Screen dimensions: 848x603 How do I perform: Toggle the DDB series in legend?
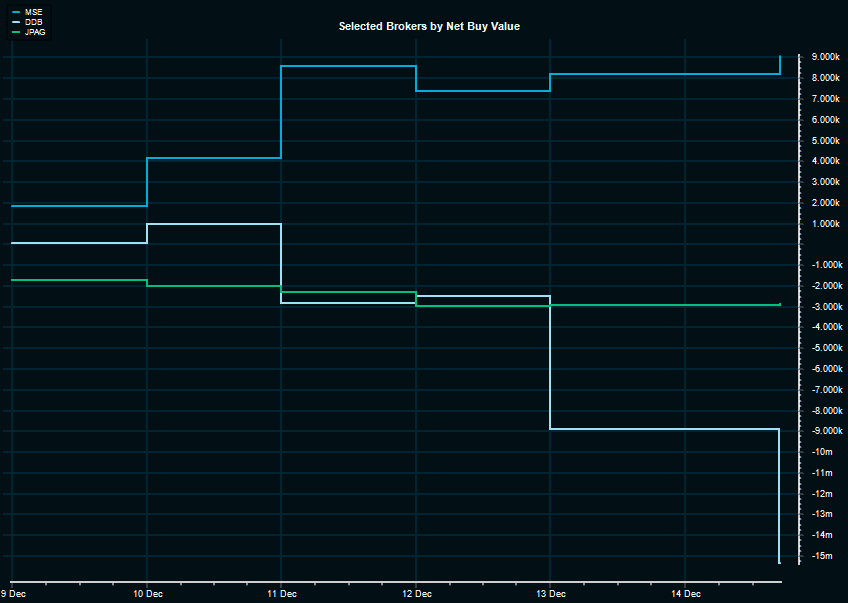(x=34, y=21)
